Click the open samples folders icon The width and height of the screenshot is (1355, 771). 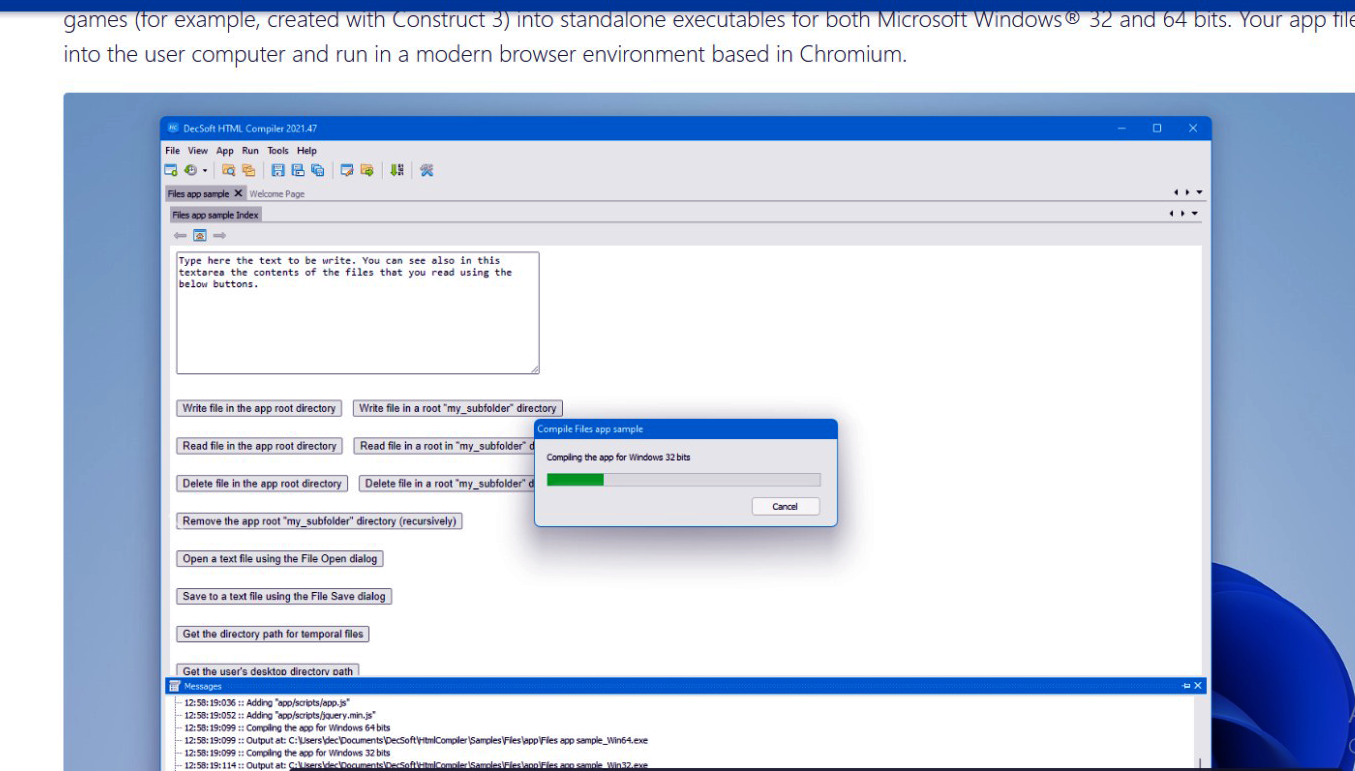[248, 170]
